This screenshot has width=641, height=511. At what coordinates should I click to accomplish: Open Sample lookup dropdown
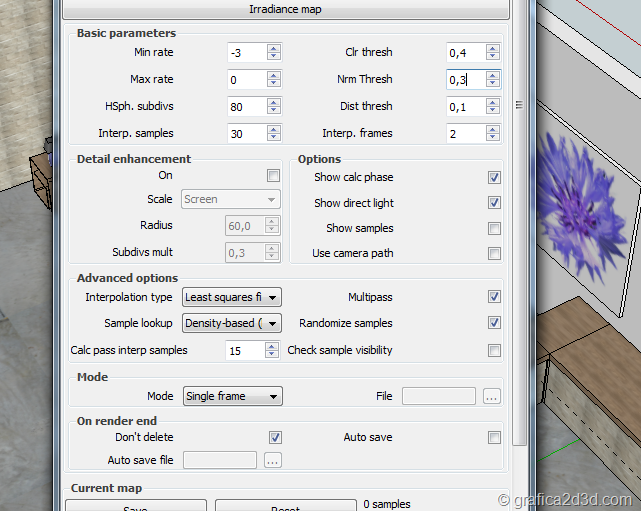click(x=232, y=323)
